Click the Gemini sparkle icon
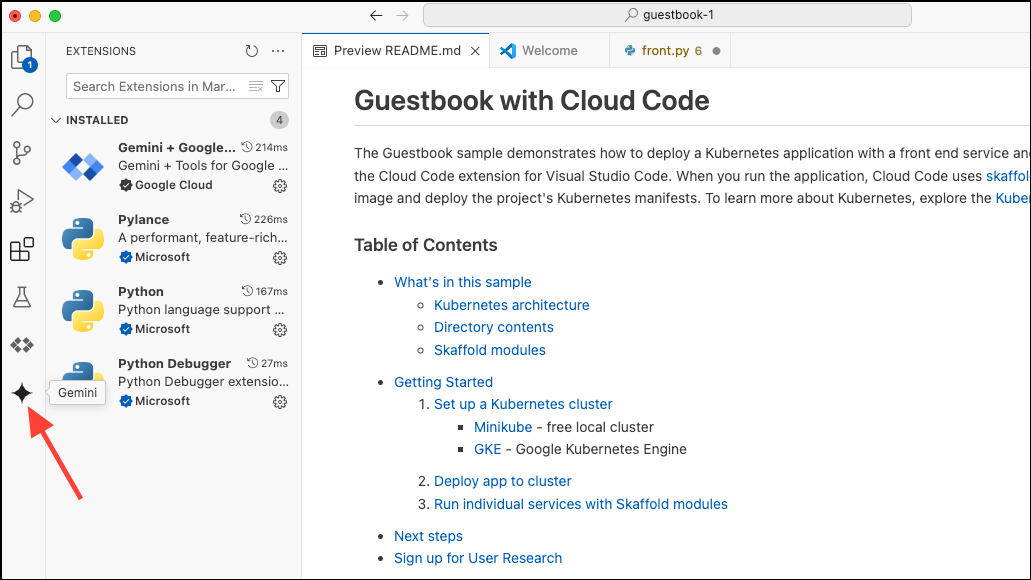This screenshot has height=580, width=1031. pyautogui.click(x=22, y=393)
